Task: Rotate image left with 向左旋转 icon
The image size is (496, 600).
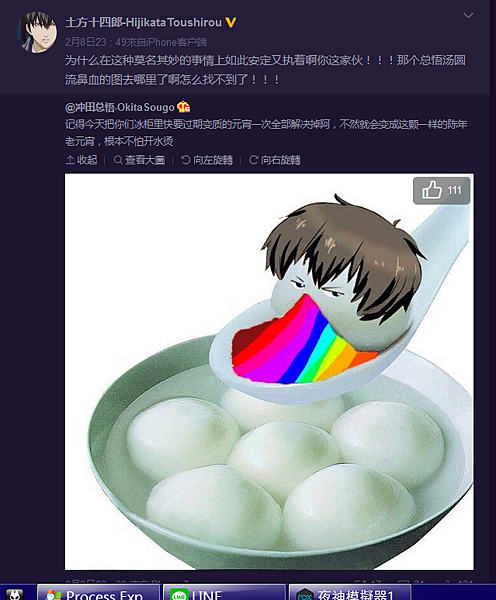Action: 186,160
